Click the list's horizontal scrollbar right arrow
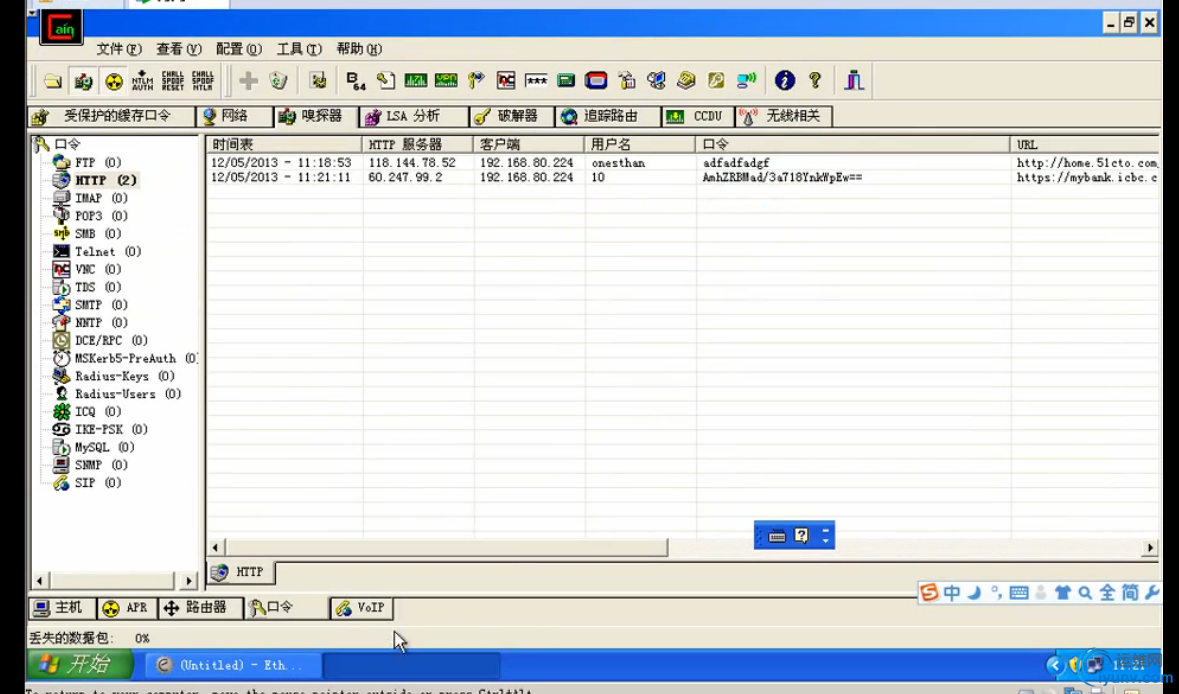The height and width of the screenshot is (694, 1179). (1150, 548)
